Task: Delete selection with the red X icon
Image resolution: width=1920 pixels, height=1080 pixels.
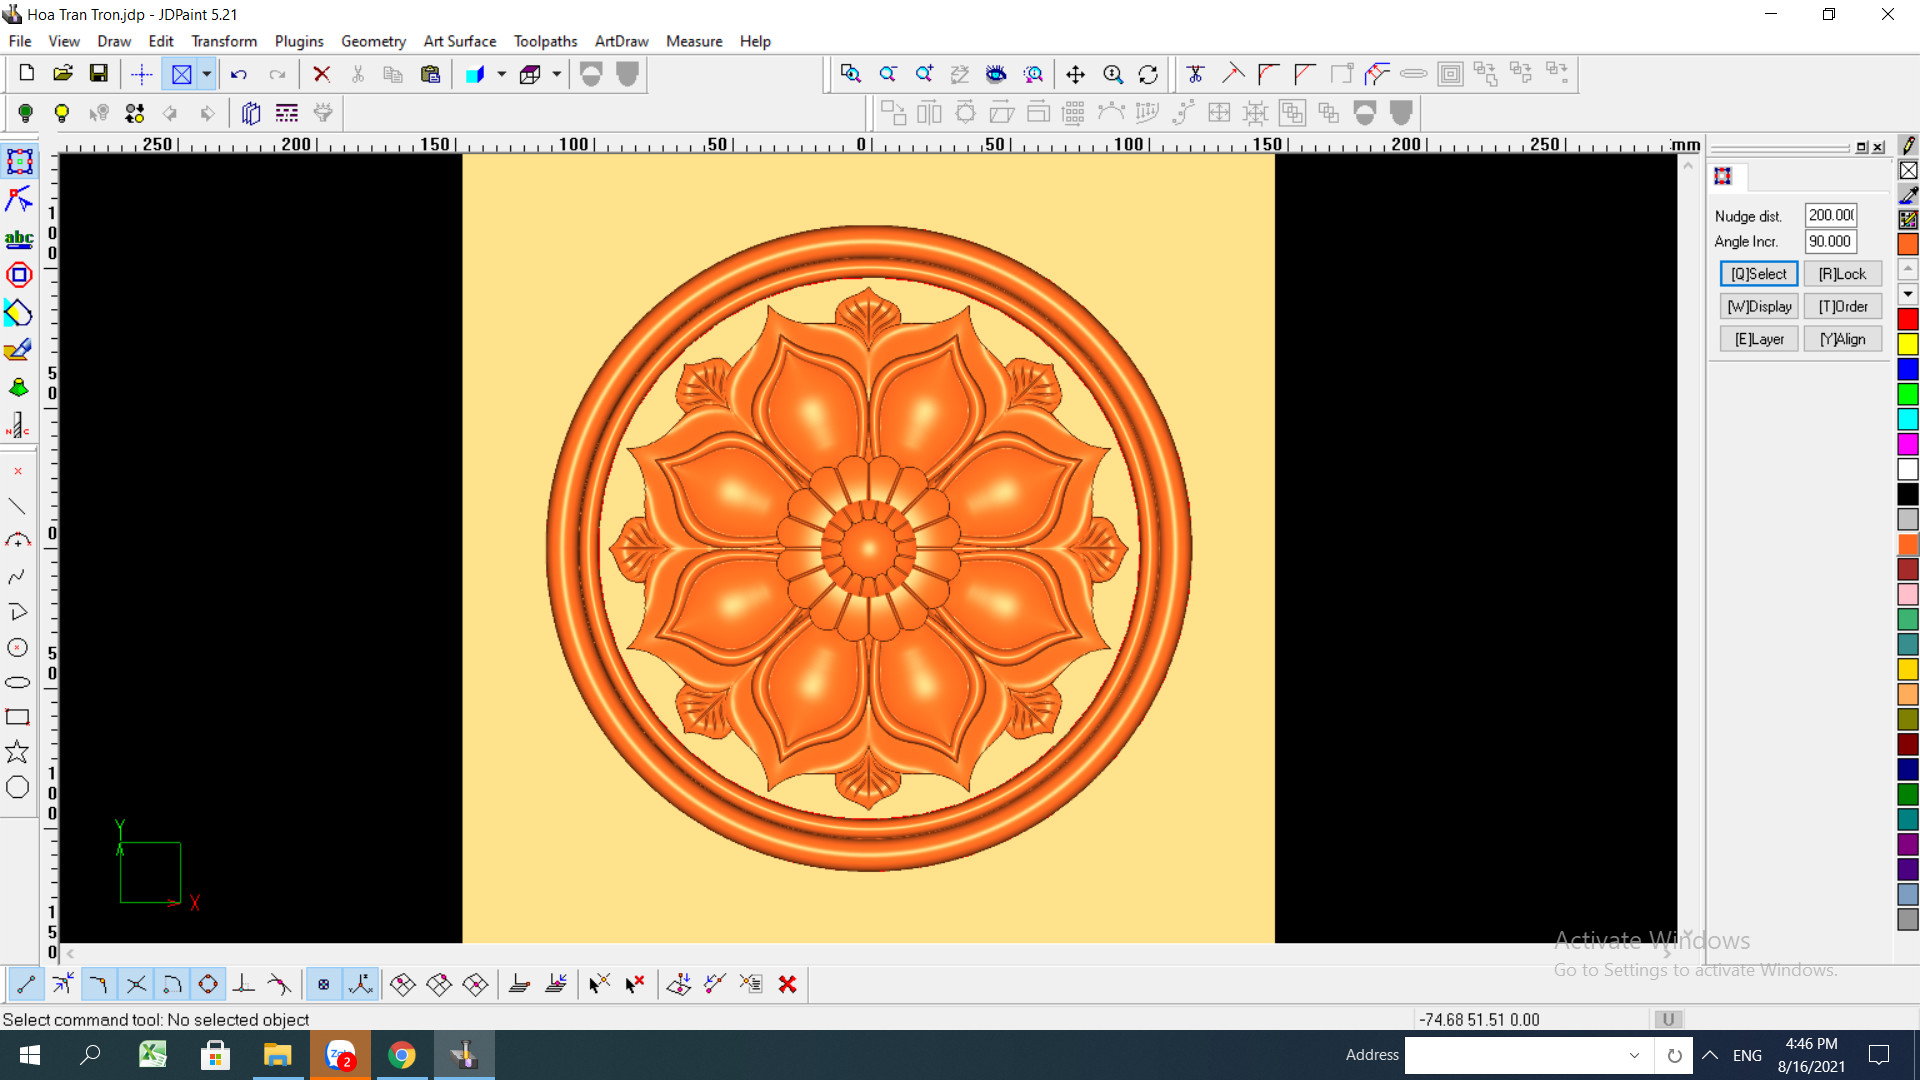Action: click(321, 74)
